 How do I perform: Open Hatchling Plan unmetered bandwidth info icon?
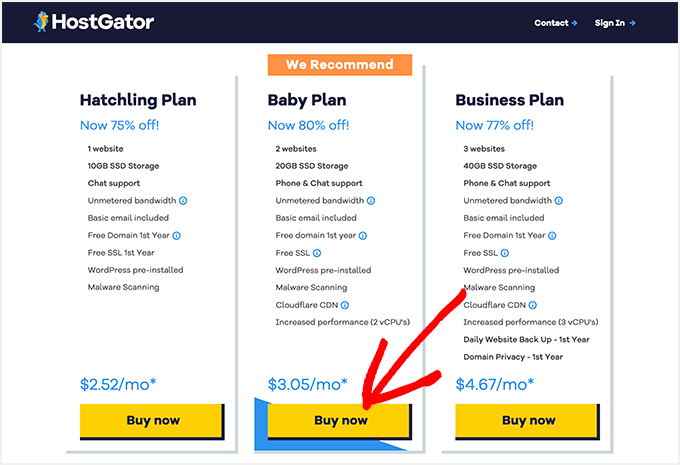[x=183, y=201]
